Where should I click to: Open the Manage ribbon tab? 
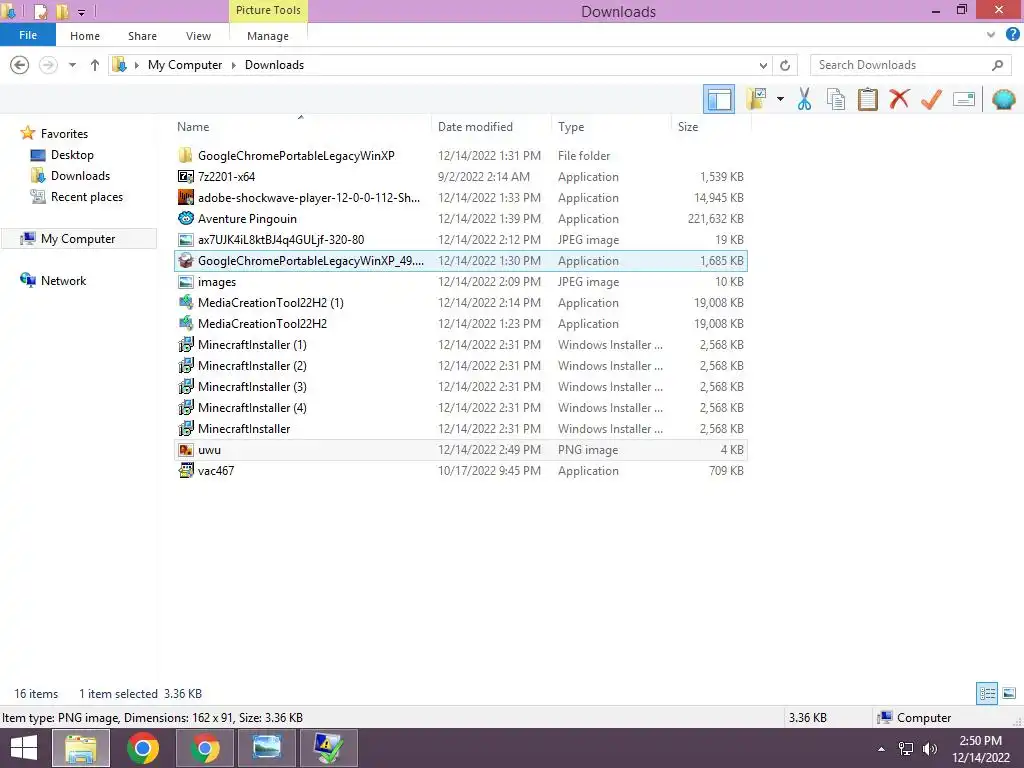268,36
